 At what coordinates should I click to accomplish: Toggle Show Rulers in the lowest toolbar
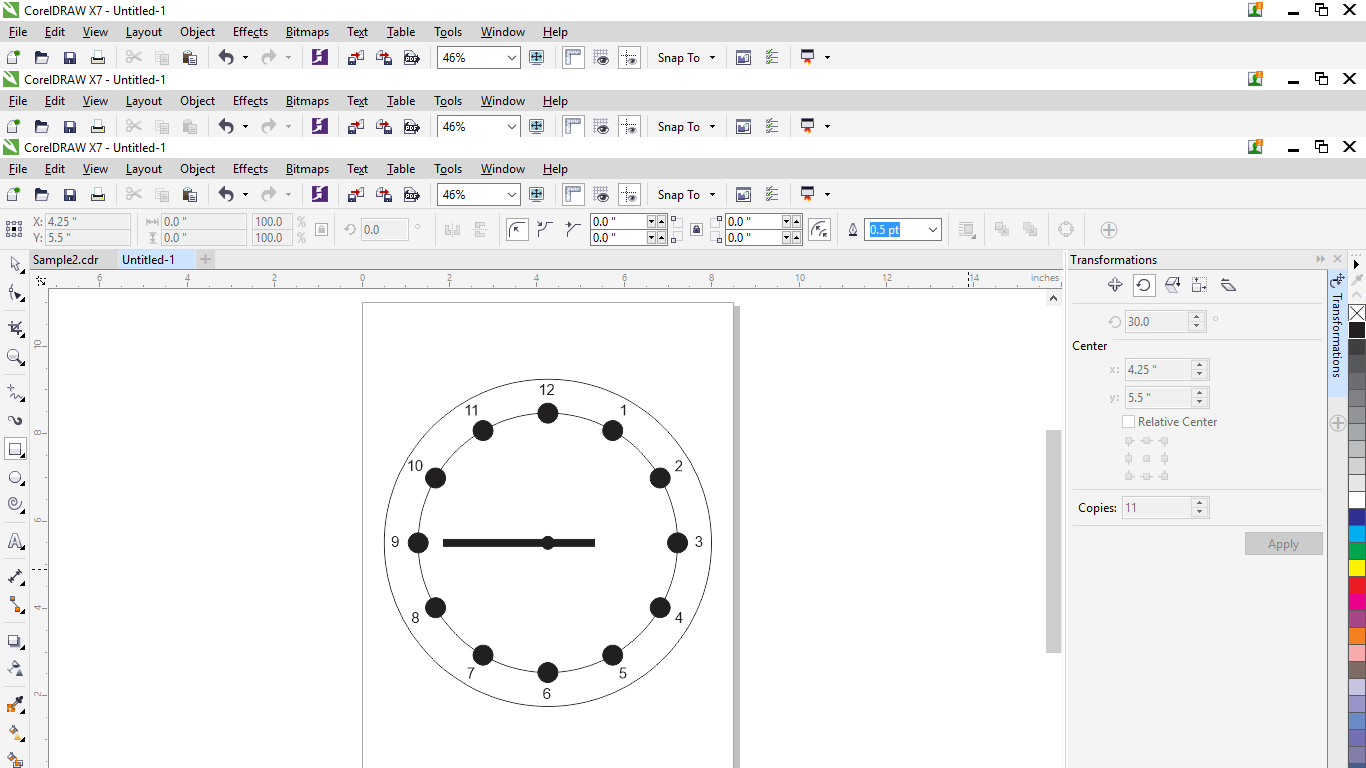tap(574, 195)
